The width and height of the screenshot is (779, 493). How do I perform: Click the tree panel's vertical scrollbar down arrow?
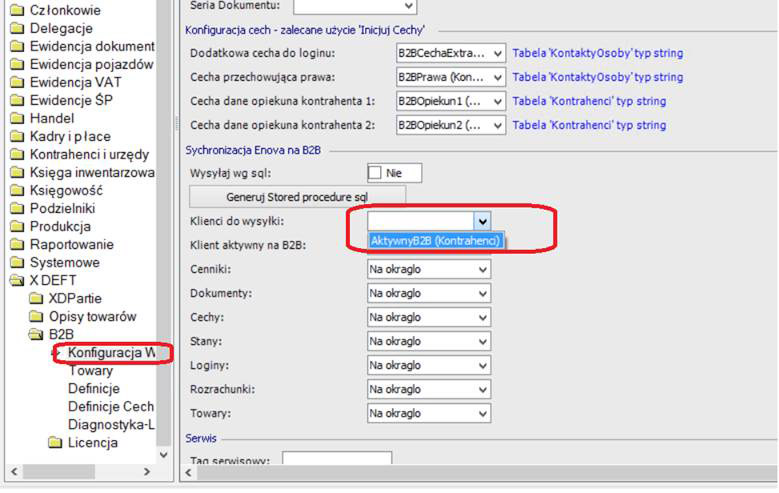coord(164,453)
